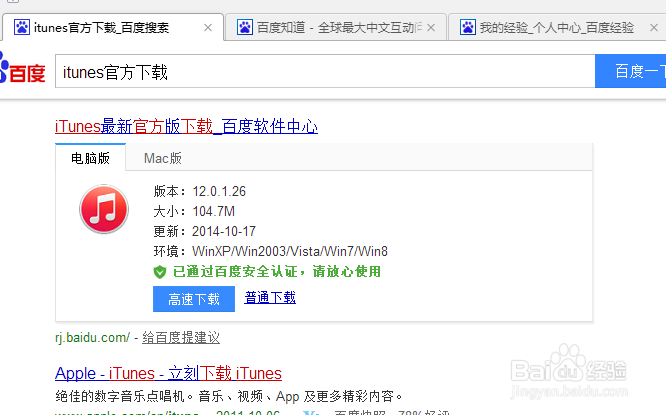Image resolution: width=666 pixels, height=415 pixels.
Task: Switch to the itunes官方下载_百度搜索 tab
Action: 113,28
